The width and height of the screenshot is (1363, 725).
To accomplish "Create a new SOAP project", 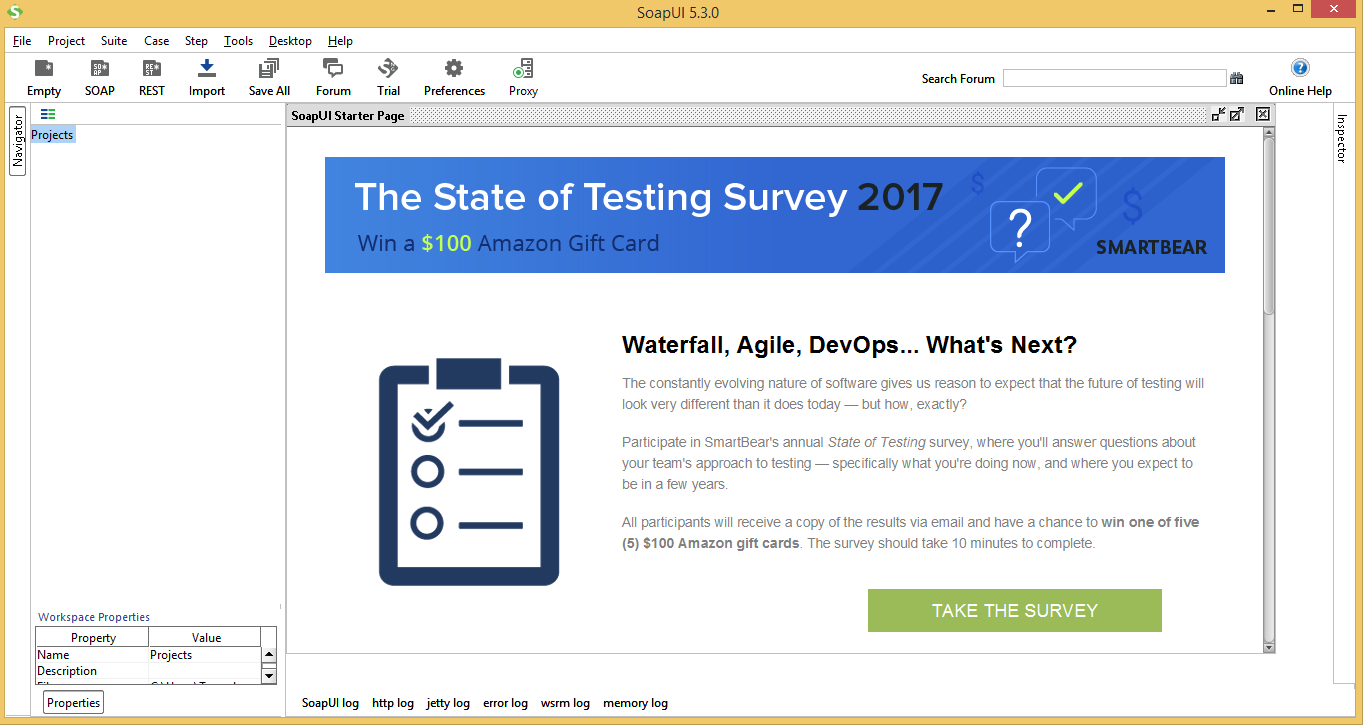I will point(99,76).
